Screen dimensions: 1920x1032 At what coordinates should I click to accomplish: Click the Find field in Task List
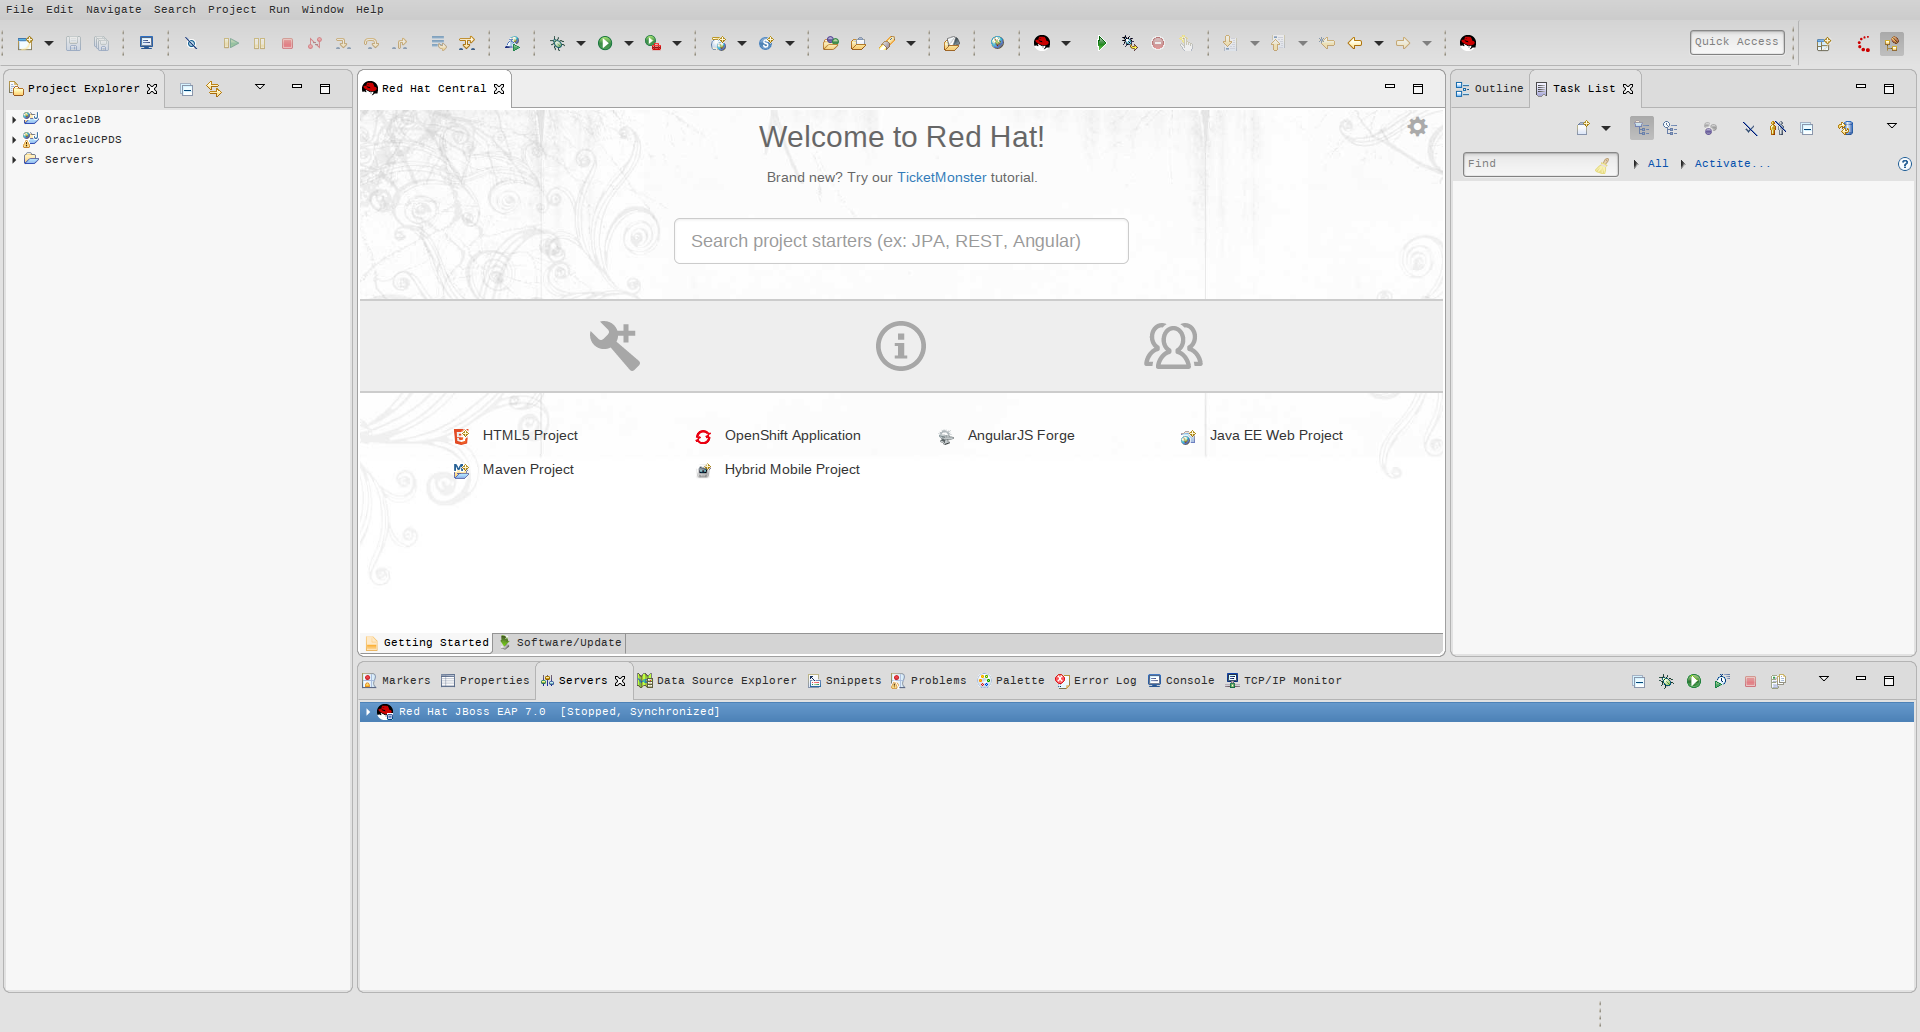[x=1540, y=164]
